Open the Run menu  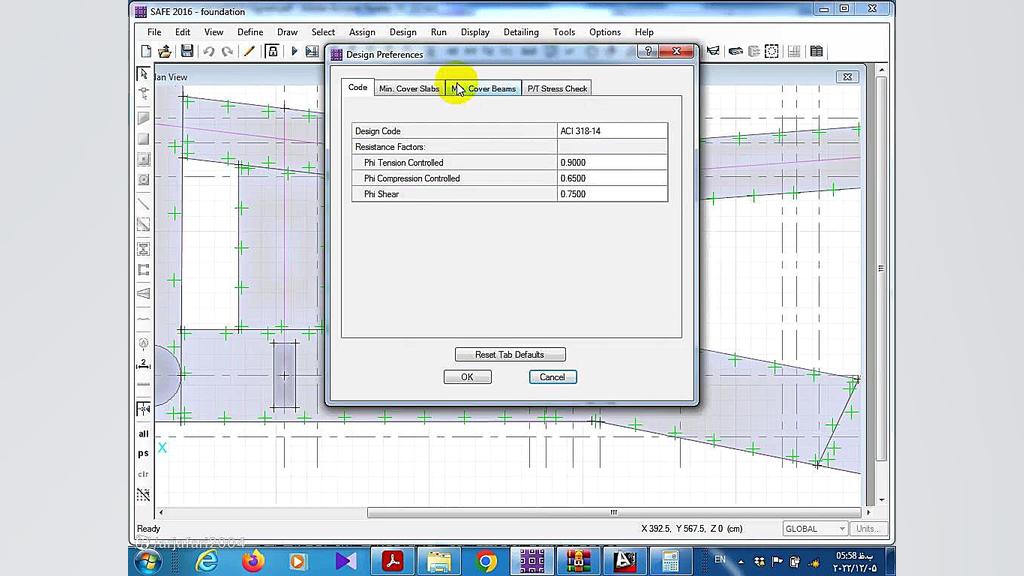pyautogui.click(x=438, y=32)
